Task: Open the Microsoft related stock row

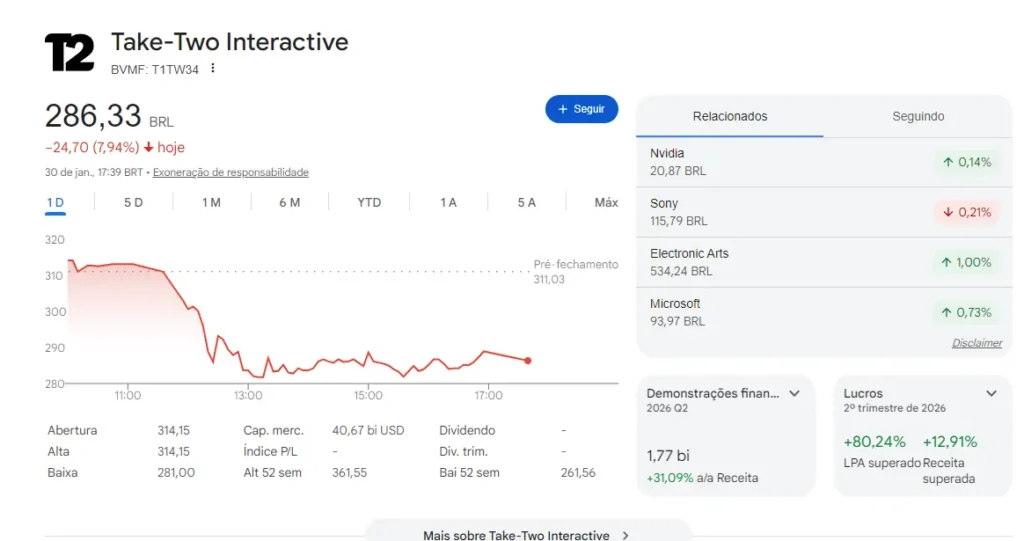Action: pyautogui.click(x=824, y=312)
